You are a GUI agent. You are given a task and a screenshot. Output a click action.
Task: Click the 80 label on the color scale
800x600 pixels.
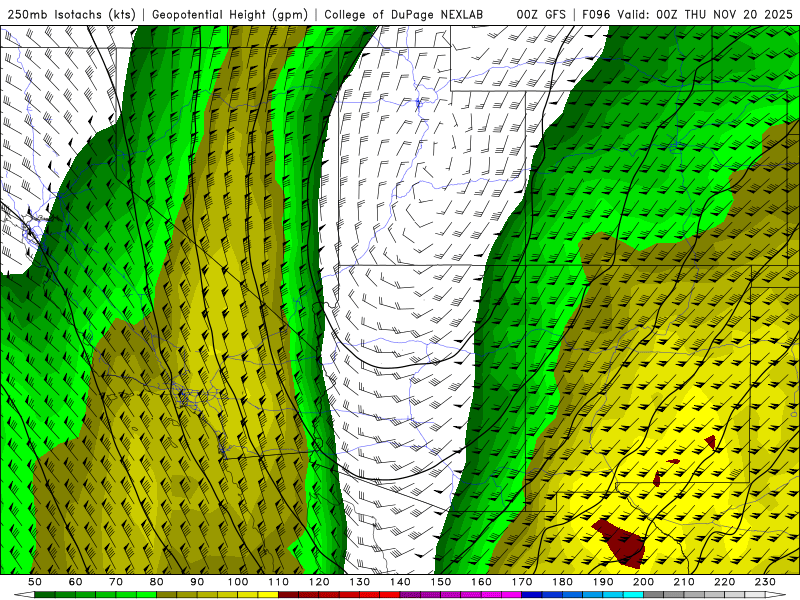click(x=157, y=582)
